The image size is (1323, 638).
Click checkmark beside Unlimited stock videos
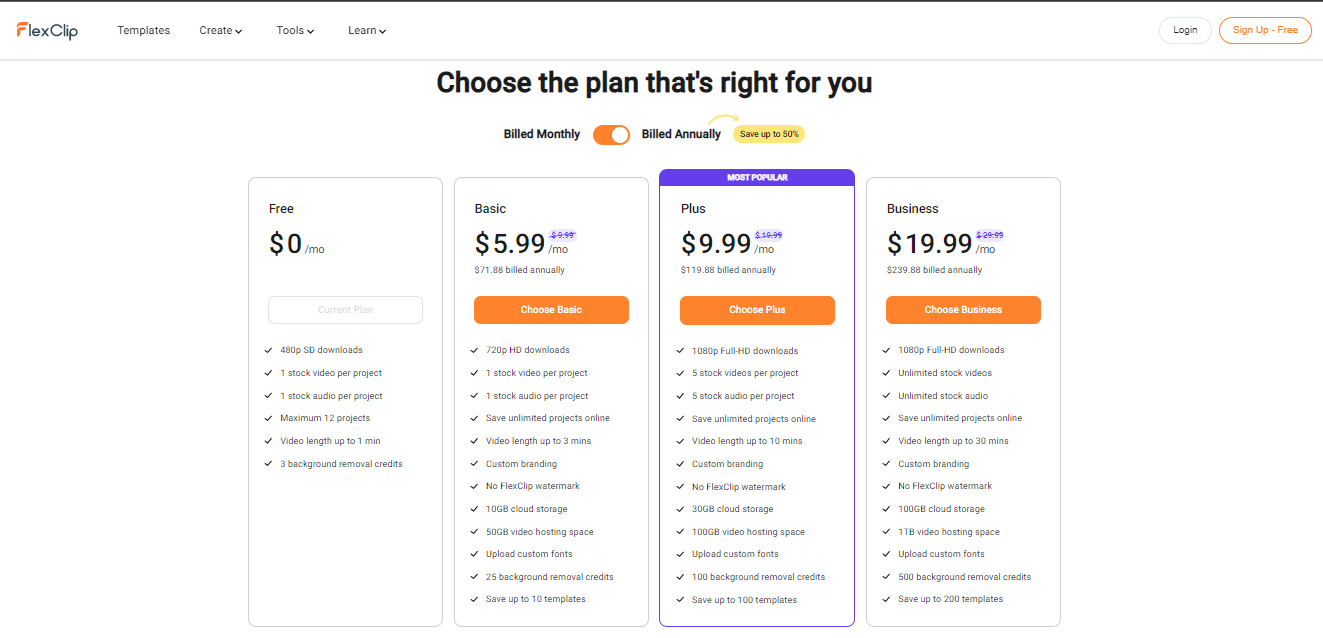(886, 373)
